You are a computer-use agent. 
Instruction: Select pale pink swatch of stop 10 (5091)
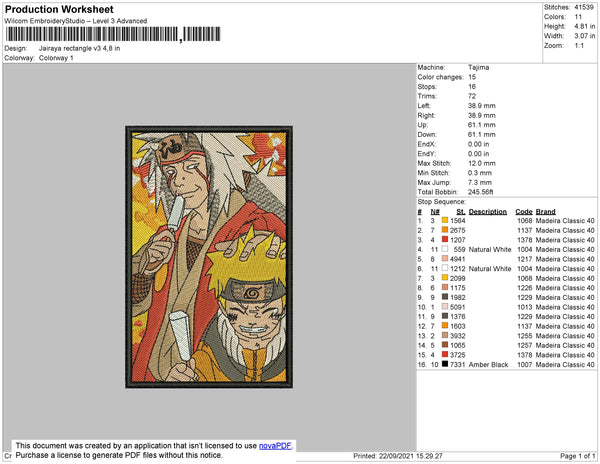[445, 307]
